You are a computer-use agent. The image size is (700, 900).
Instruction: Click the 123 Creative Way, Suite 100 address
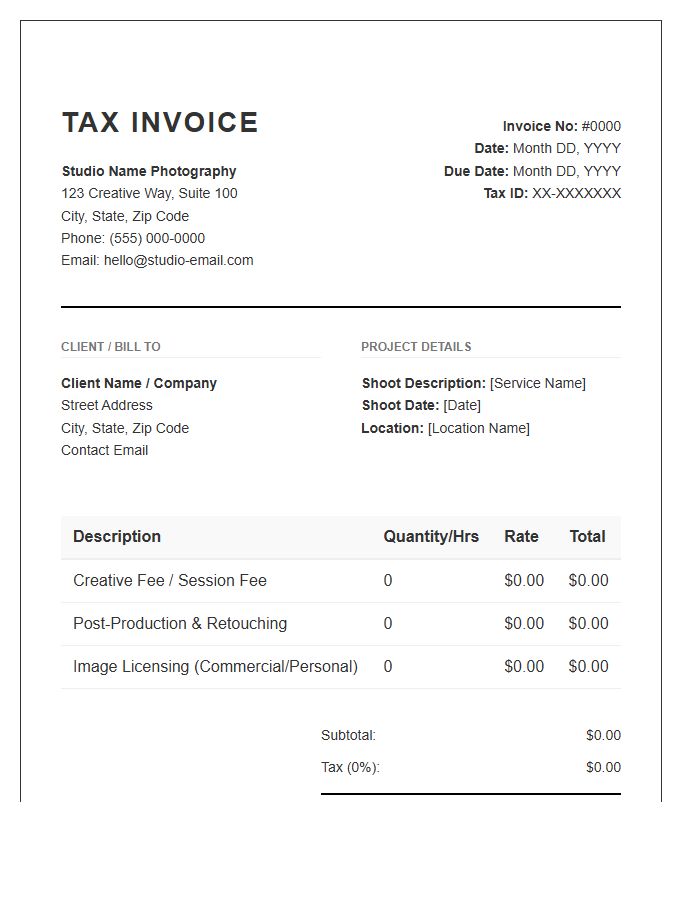[x=149, y=193]
